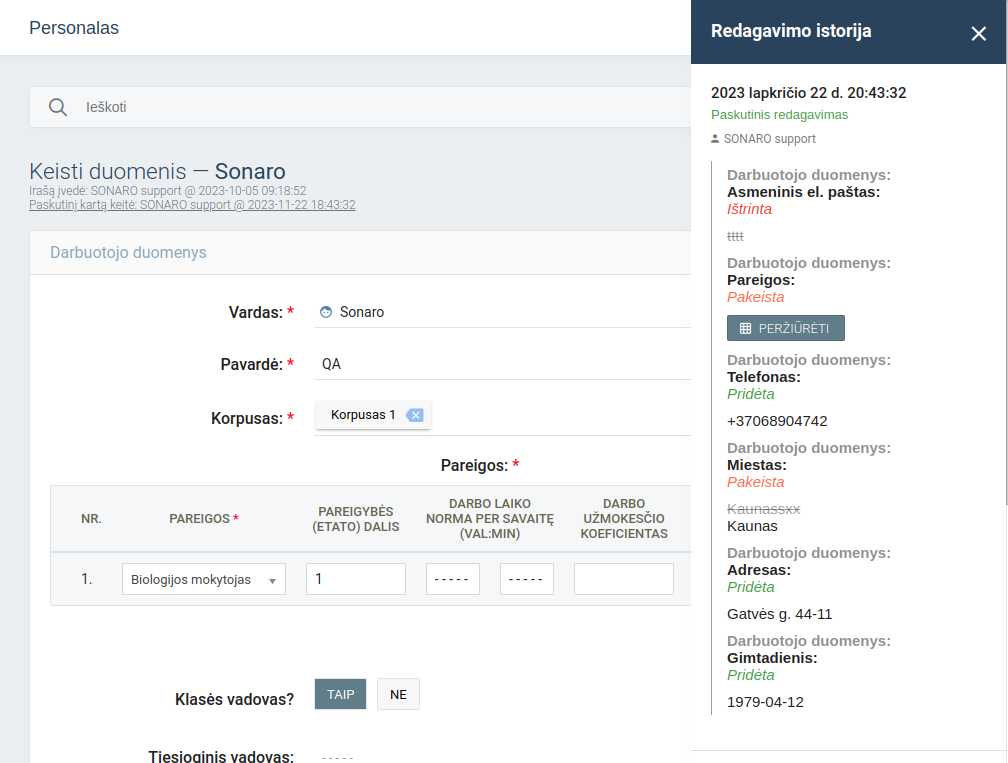Remove the Korpusas 1 tag
This screenshot has width=1008, height=763.
click(415, 415)
